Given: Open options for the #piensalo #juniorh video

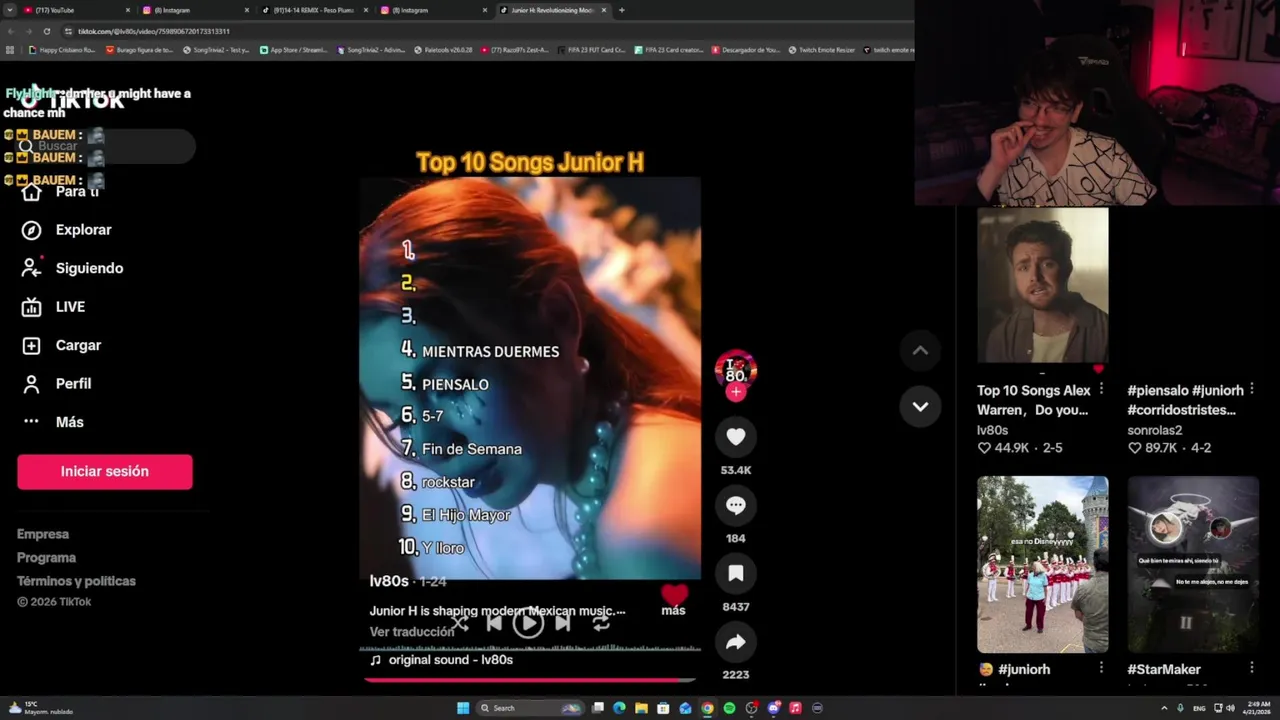Looking at the screenshot, I should (1252, 389).
